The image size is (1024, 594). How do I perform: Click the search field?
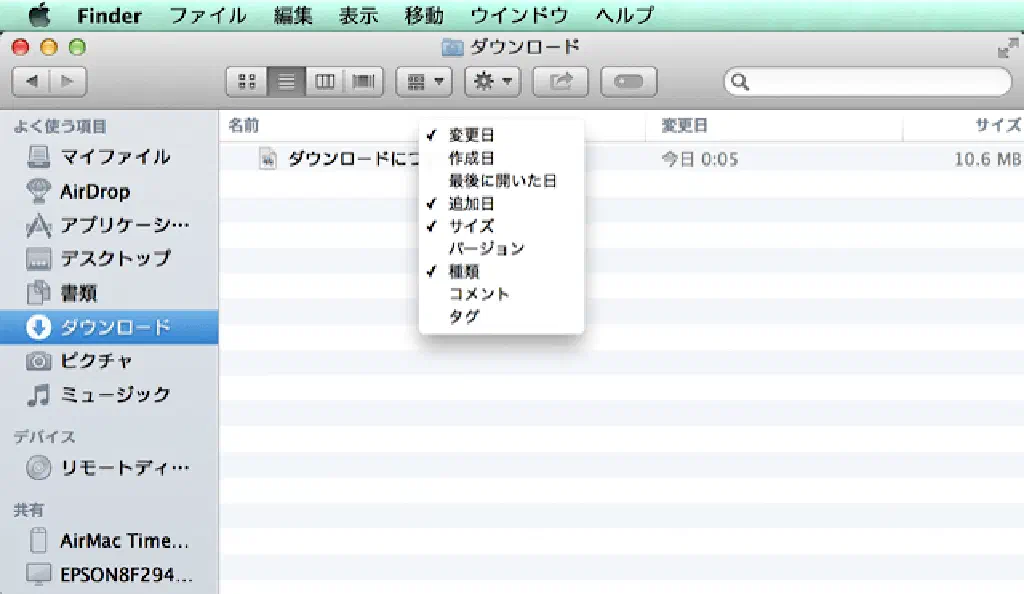click(x=868, y=82)
